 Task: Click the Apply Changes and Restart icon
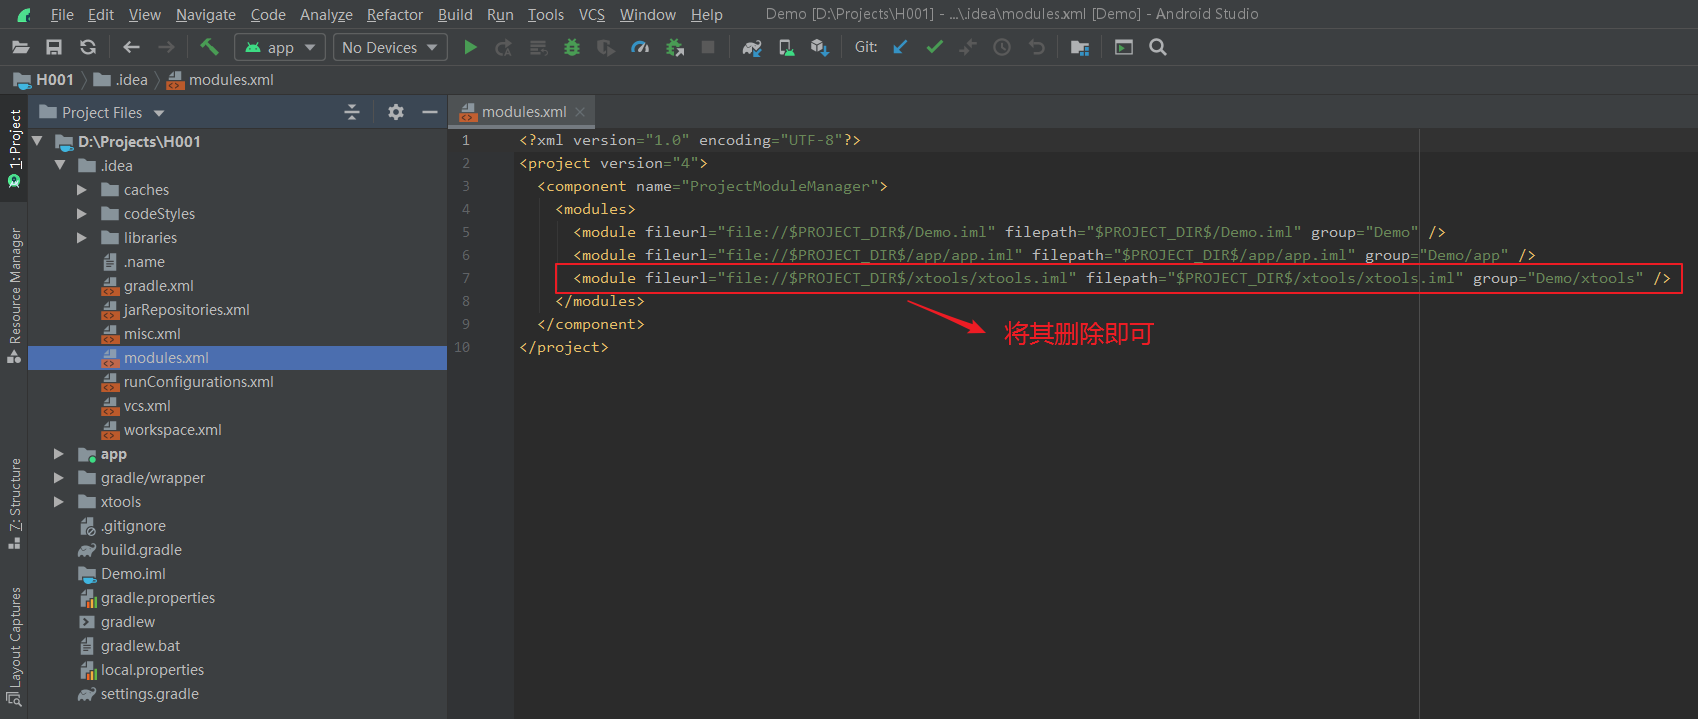[504, 47]
